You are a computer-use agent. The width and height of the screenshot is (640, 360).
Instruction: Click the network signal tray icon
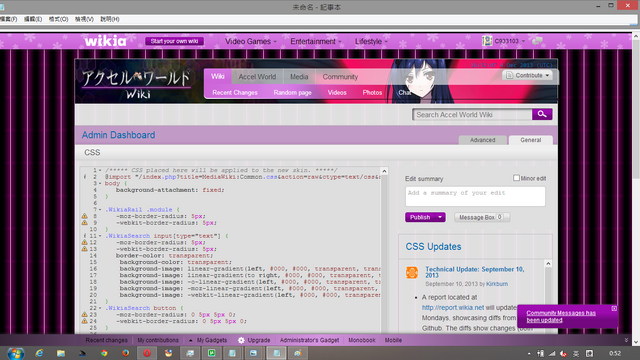pyautogui.click(x=552, y=353)
